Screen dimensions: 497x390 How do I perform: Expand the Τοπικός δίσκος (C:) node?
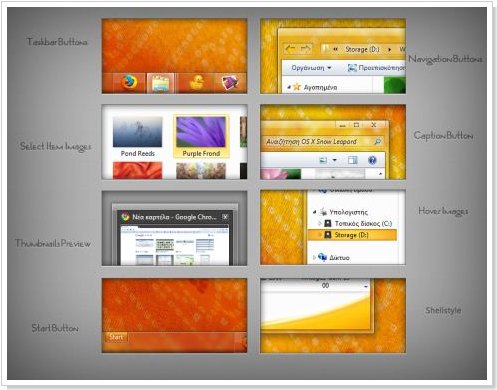pyautogui.click(x=320, y=223)
